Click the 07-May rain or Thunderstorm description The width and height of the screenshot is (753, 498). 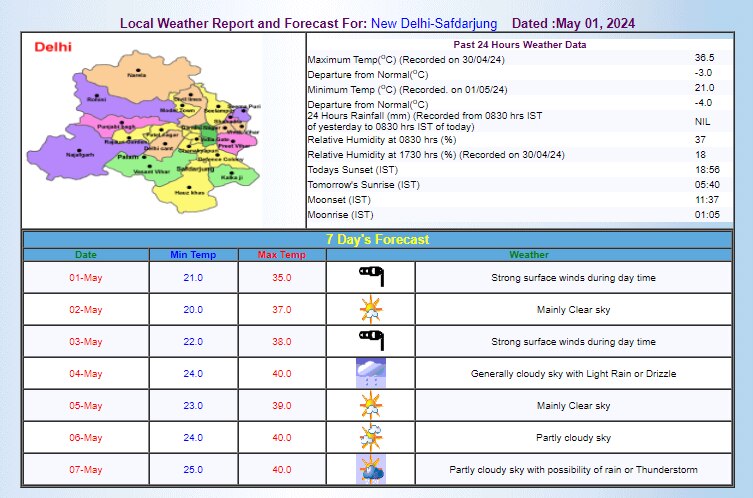point(573,470)
